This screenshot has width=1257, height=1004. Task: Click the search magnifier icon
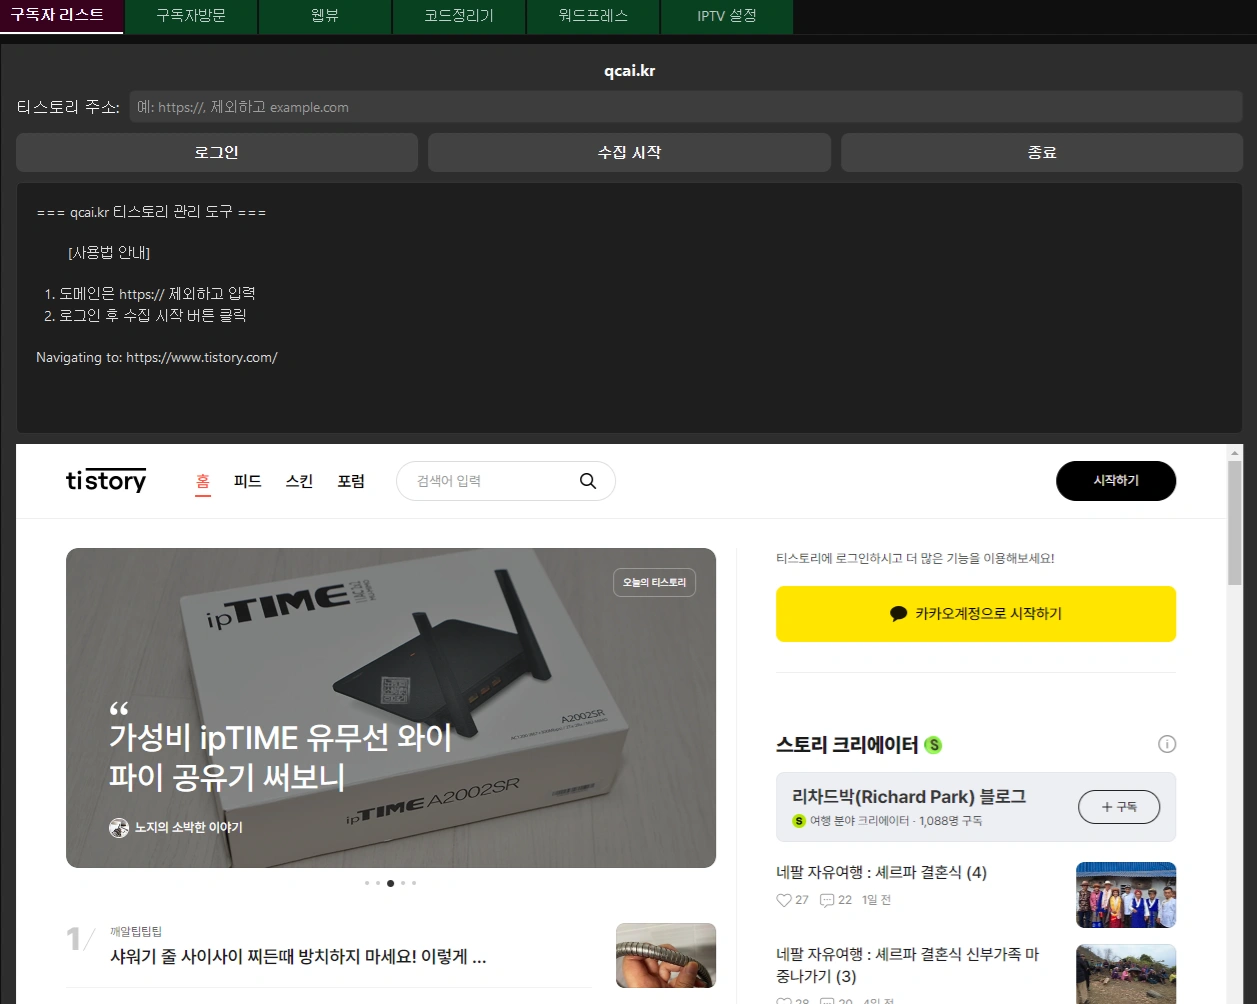click(x=588, y=481)
